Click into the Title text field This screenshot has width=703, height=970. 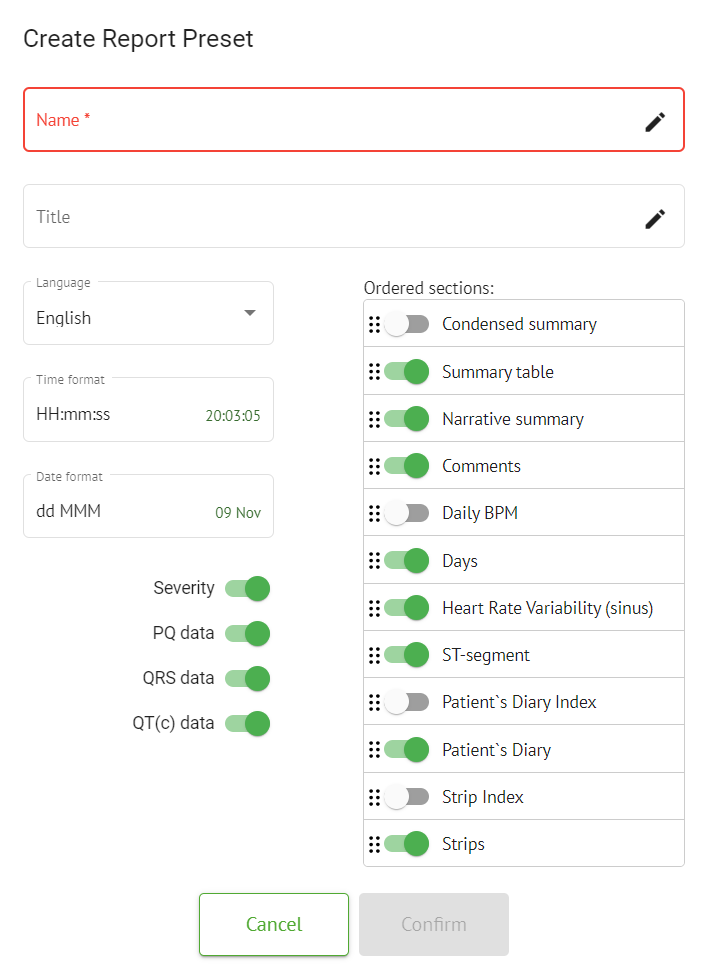pyautogui.click(x=330, y=217)
